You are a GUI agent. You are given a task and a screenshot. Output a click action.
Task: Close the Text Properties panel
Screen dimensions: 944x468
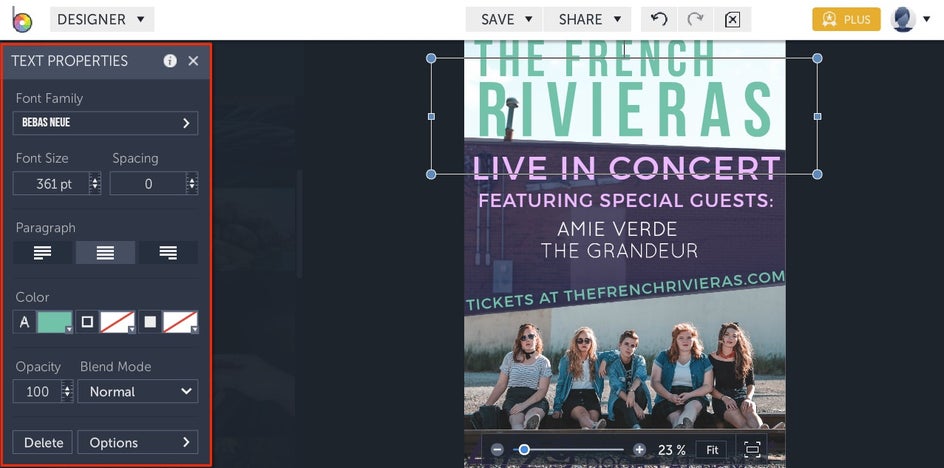click(x=193, y=61)
